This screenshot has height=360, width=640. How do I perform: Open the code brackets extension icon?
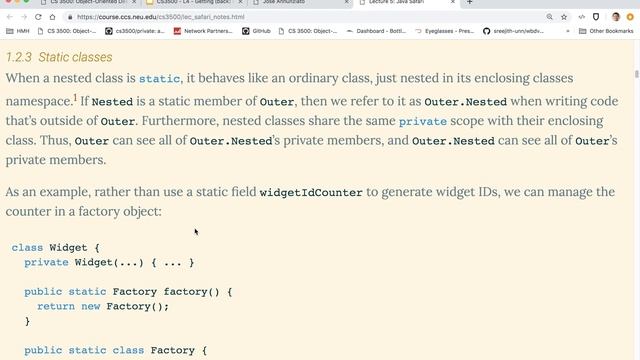pyautogui.click(x=582, y=17)
